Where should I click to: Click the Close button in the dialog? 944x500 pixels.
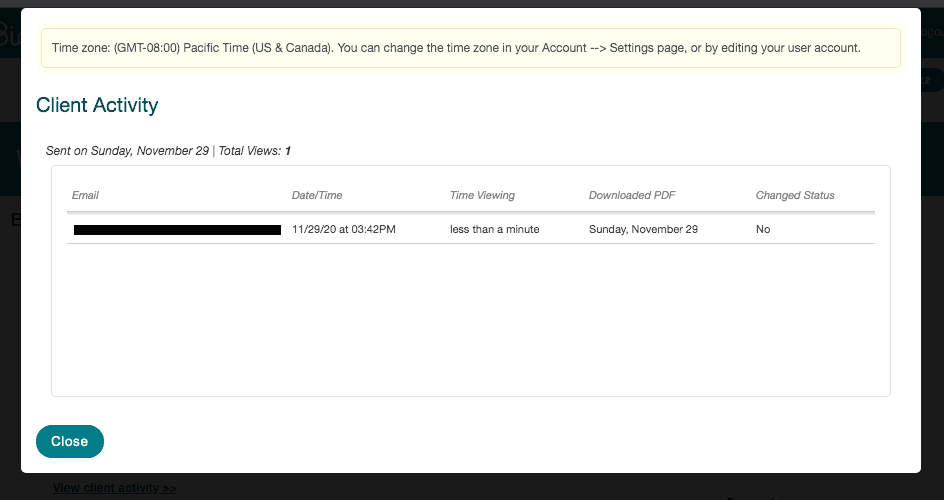[x=69, y=441]
